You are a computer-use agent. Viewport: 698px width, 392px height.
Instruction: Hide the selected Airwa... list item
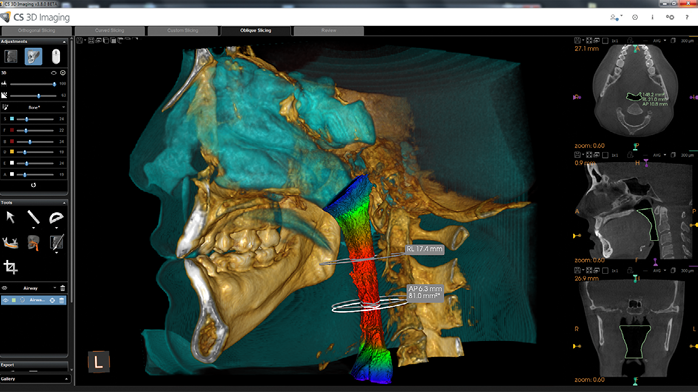pos(5,300)
